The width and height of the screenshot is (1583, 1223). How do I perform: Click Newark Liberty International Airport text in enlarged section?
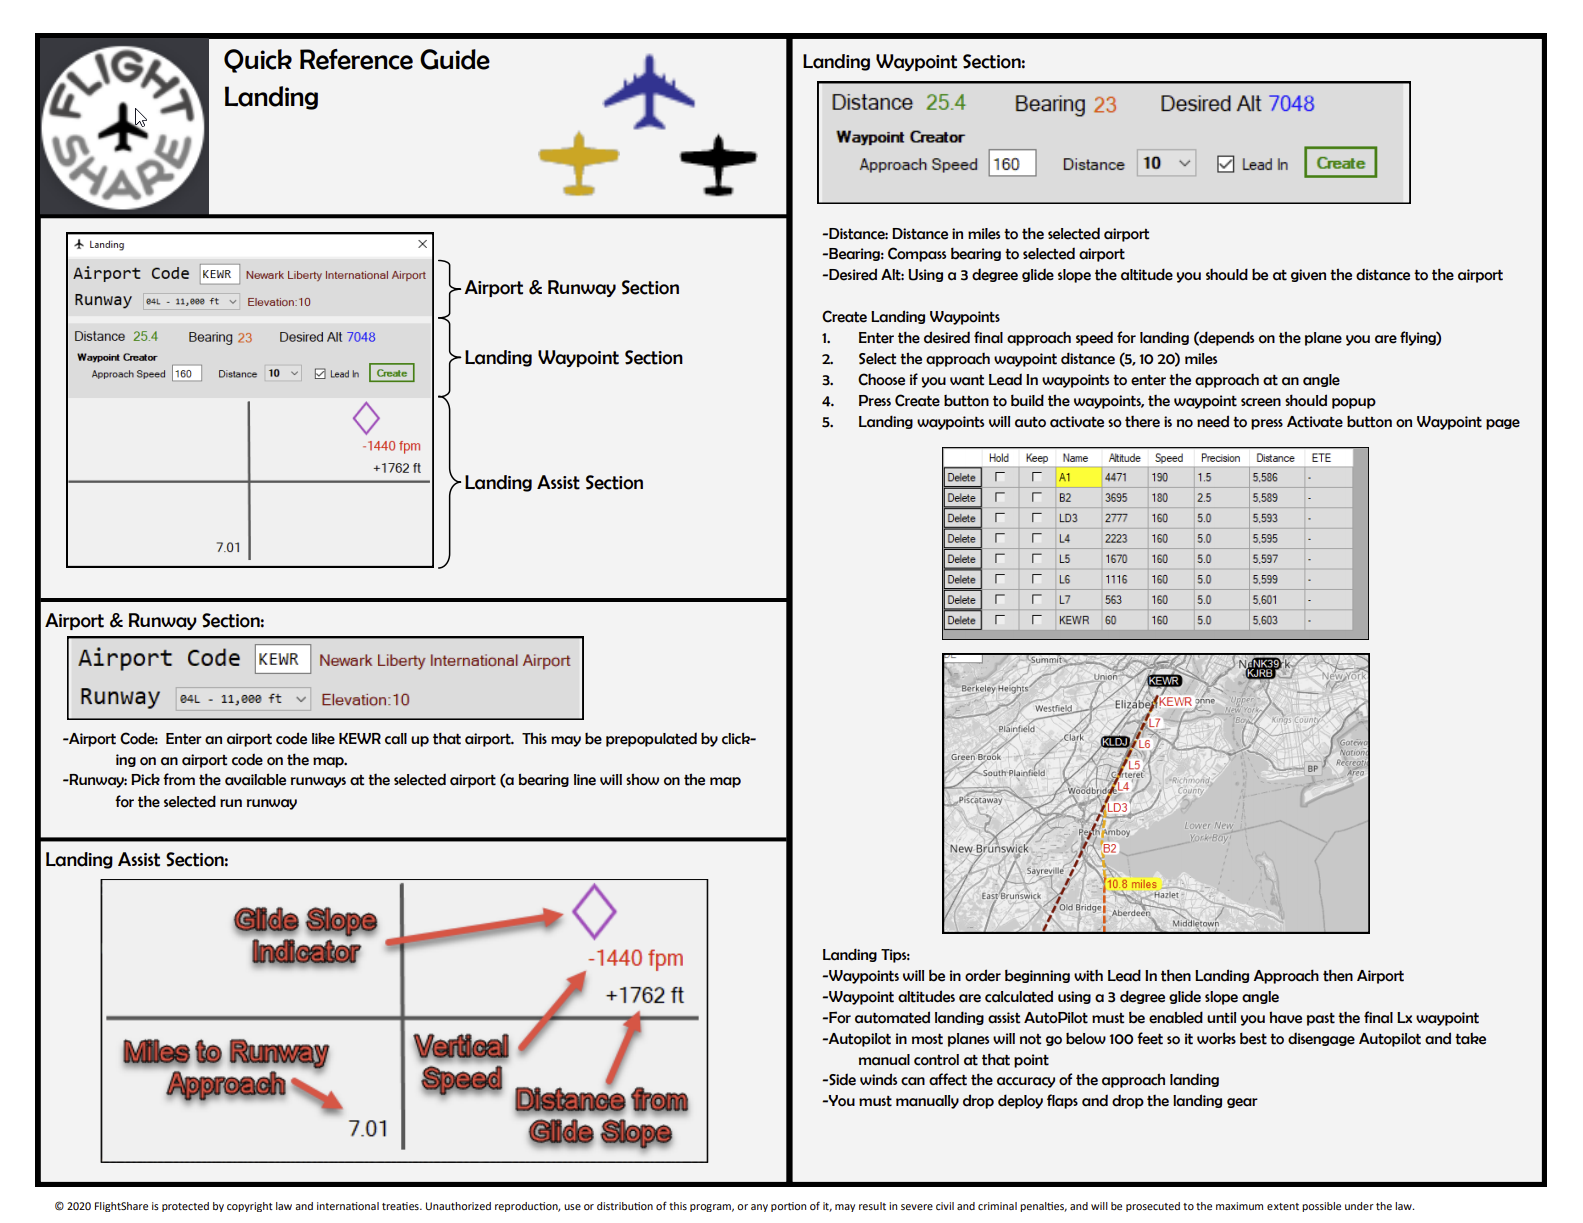coord(445,661)
